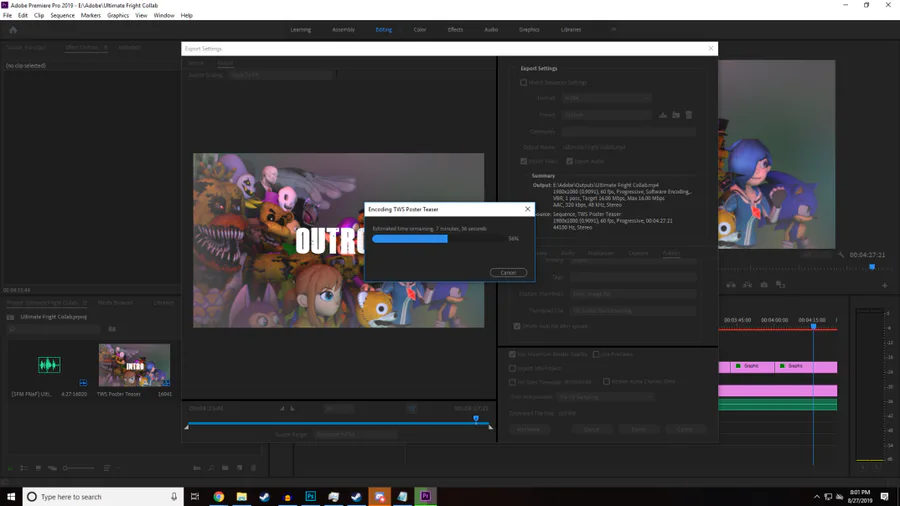Click the Import Preset folder icon

click(676, 115)
